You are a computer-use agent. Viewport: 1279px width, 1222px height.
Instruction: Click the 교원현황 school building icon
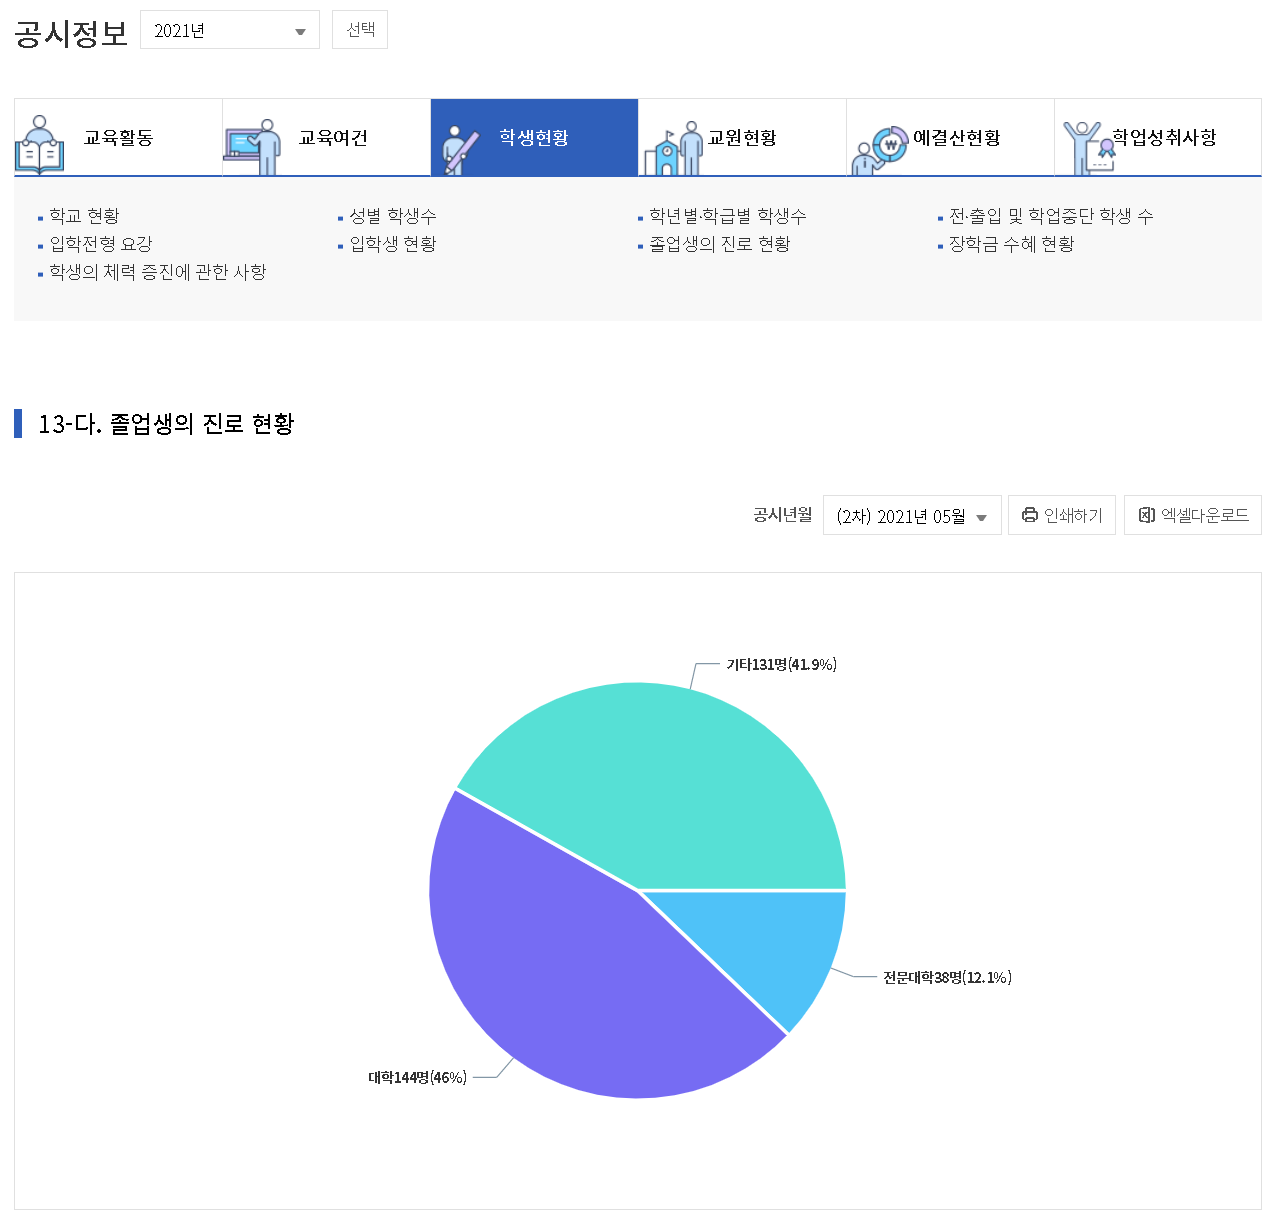coord(673,148)
